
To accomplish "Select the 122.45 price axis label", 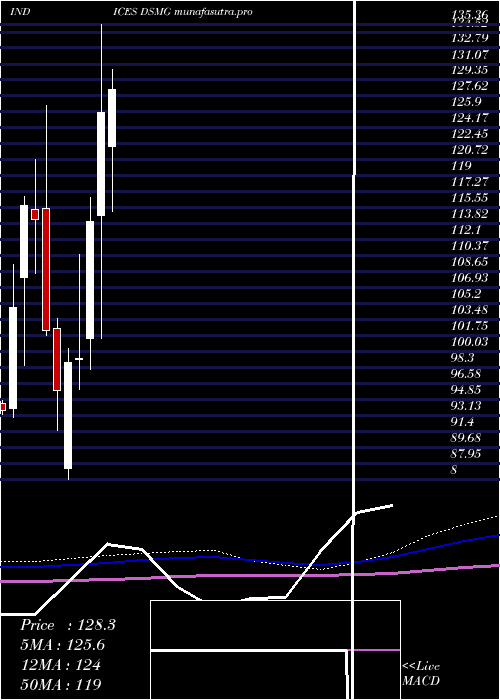I will pos(469,134).
